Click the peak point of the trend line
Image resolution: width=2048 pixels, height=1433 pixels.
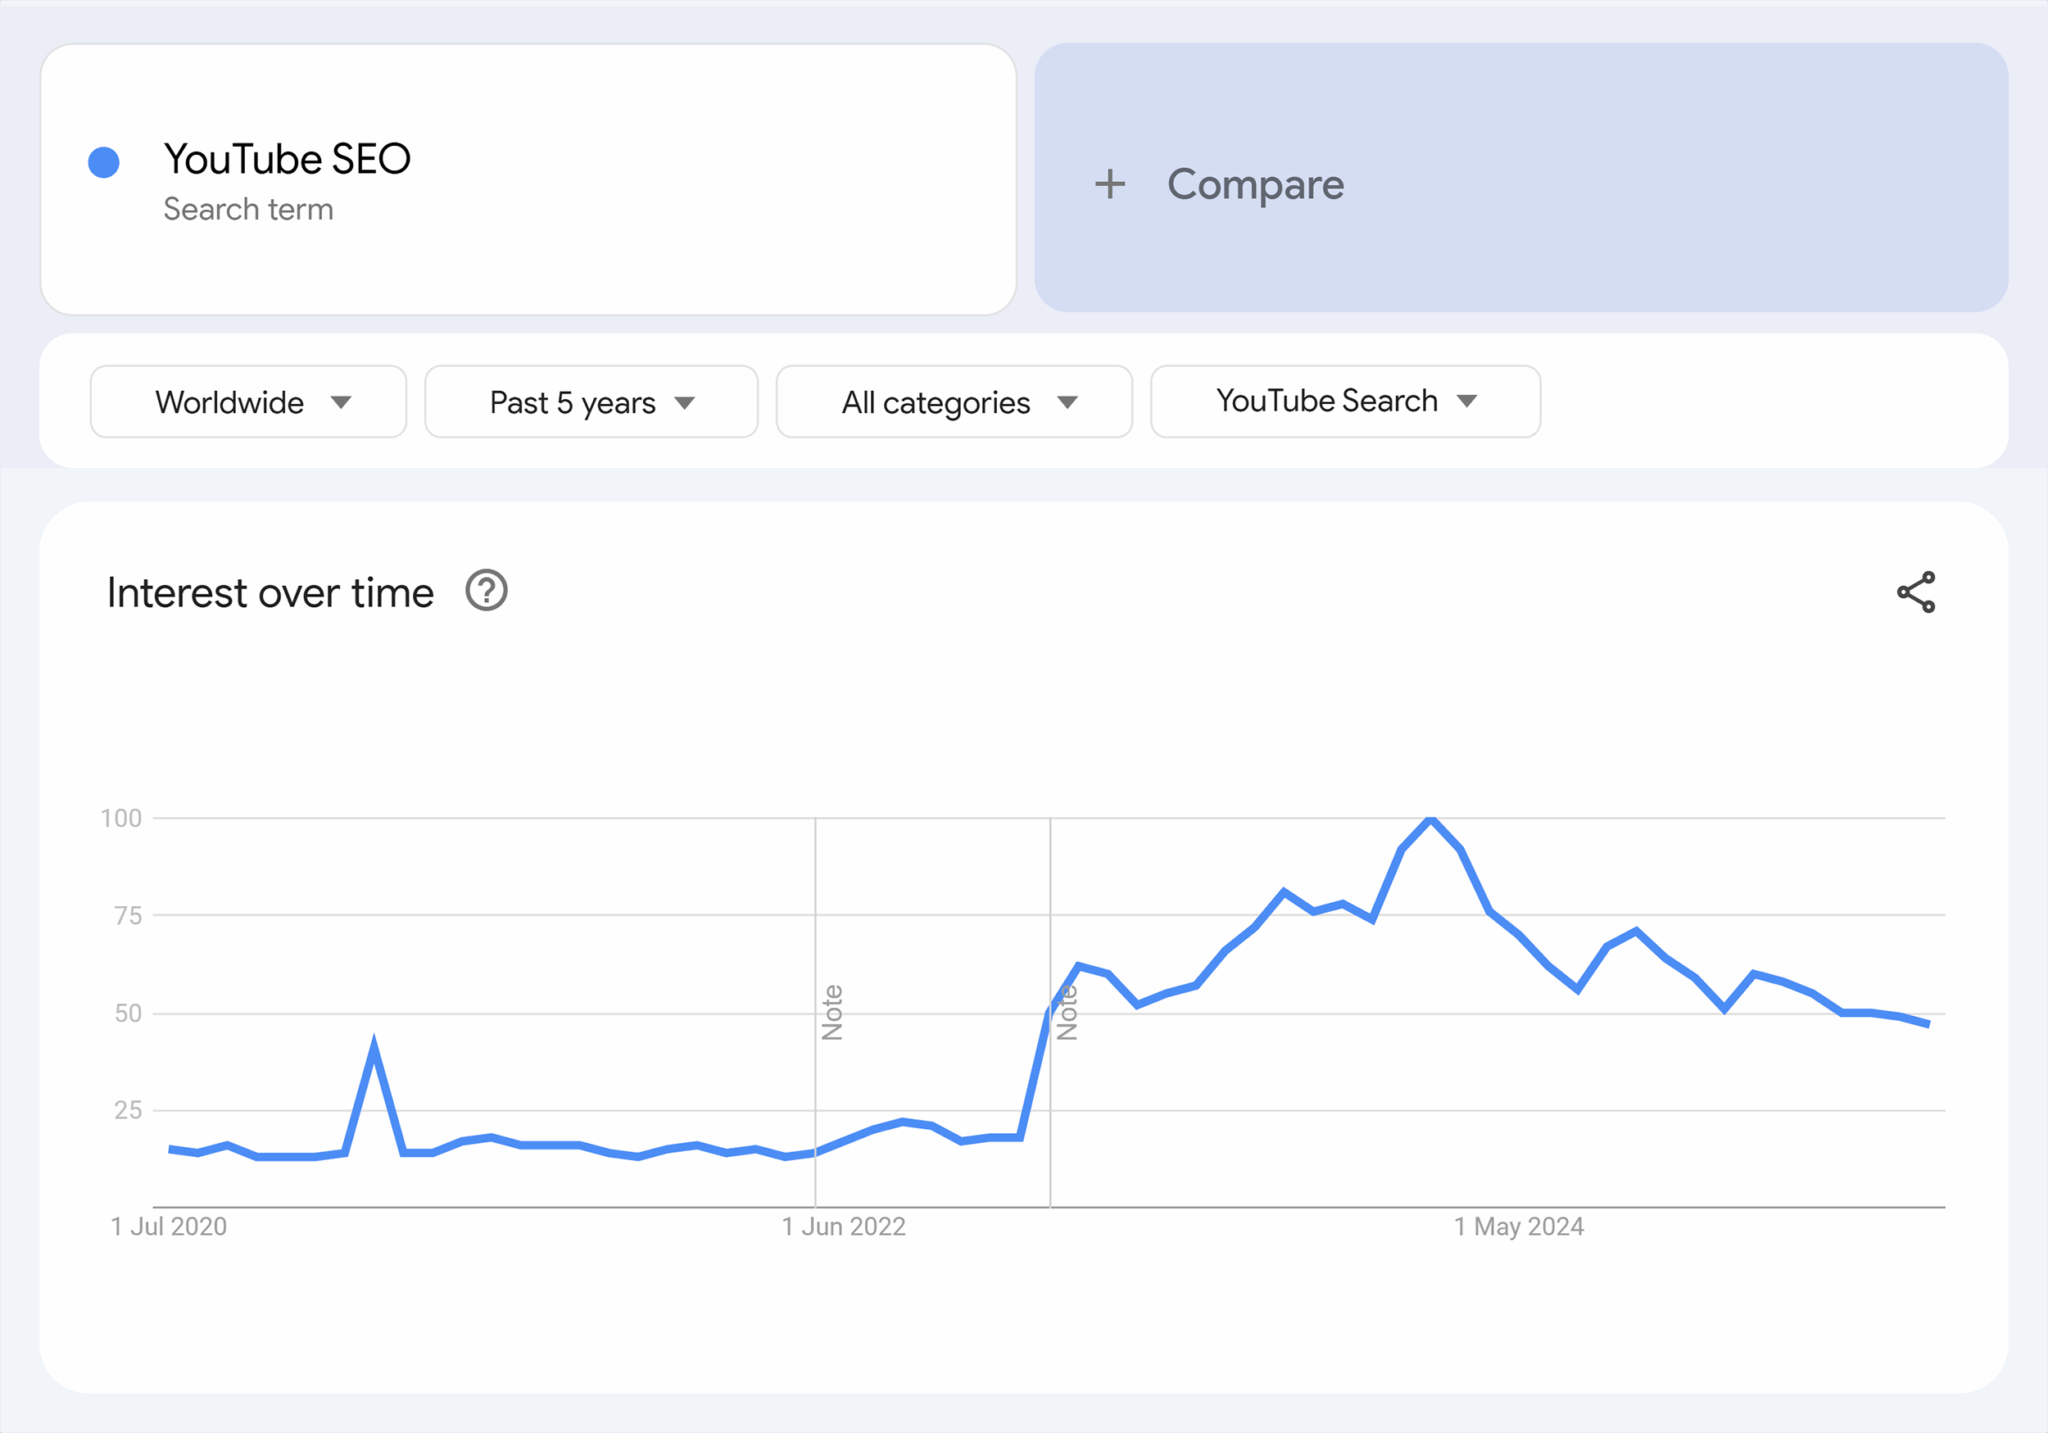pos(1429,817)
